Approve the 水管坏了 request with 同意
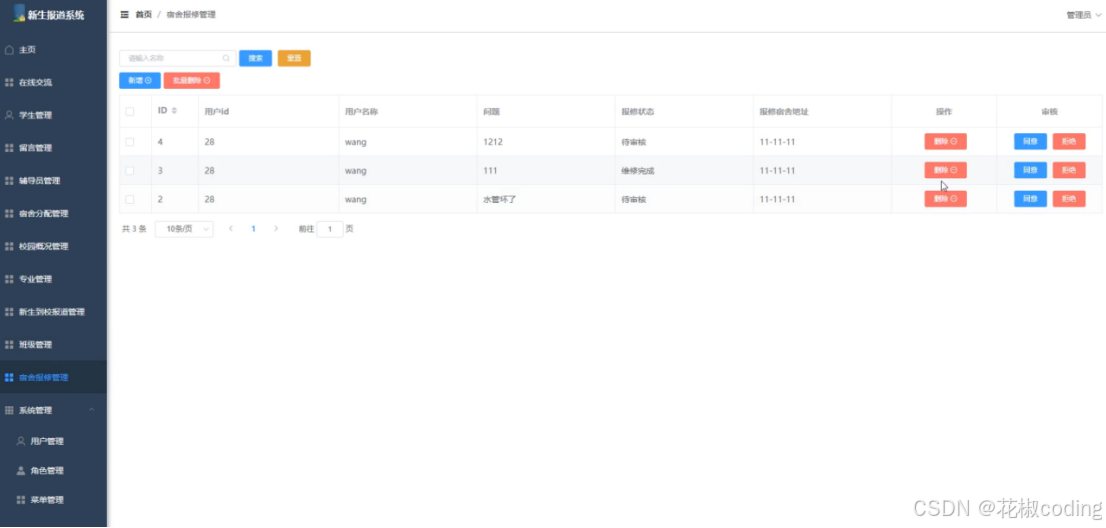The width and height of the screenshot is (1106, 528). [1031, 199]
